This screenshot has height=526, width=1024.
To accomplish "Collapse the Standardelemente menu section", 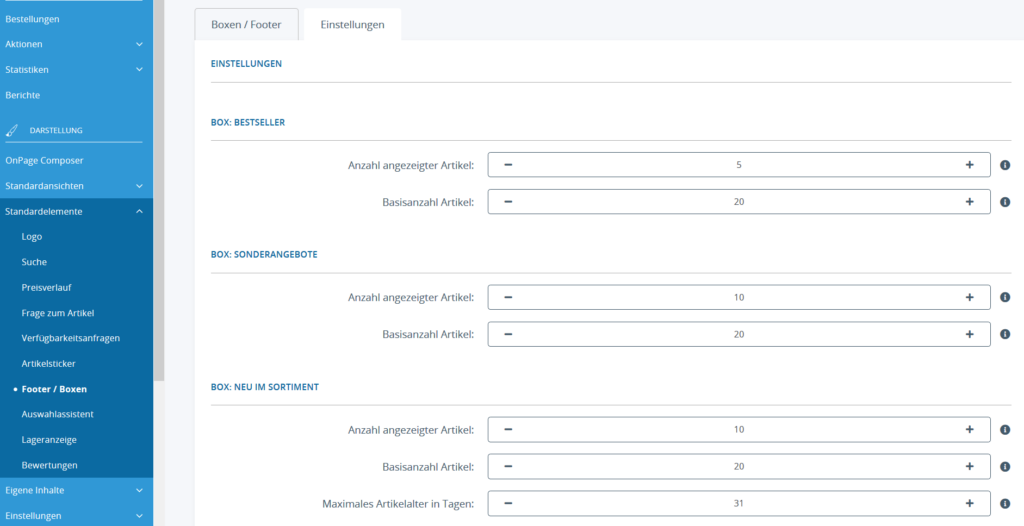I will click(139, 212).
